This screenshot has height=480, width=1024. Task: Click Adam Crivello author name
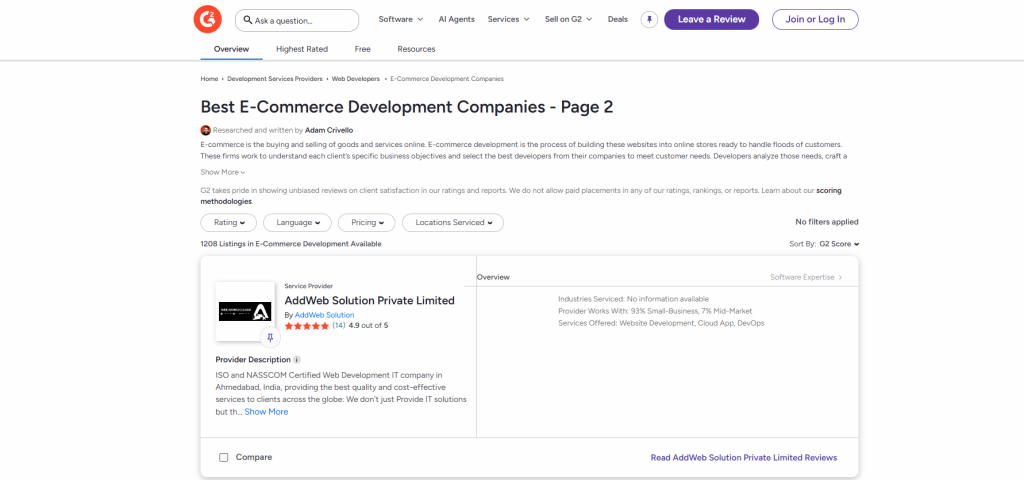click(329, 130)
